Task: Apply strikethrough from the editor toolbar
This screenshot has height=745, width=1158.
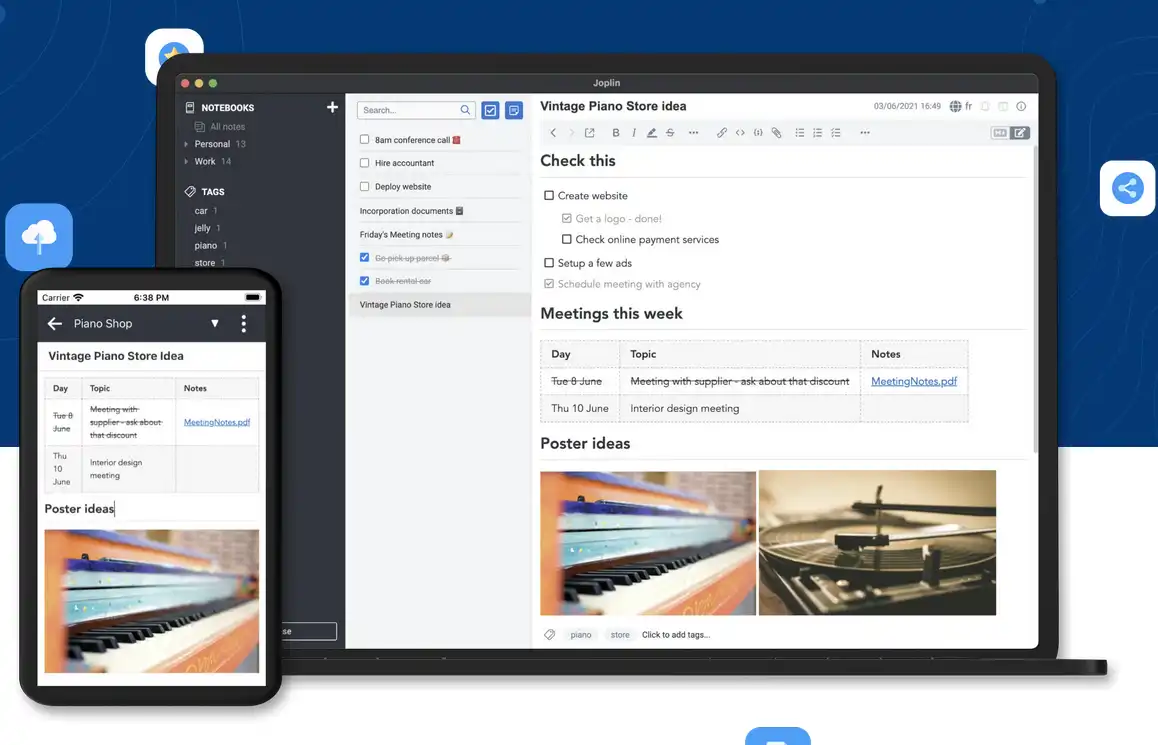Action: [x=670, y=133]
